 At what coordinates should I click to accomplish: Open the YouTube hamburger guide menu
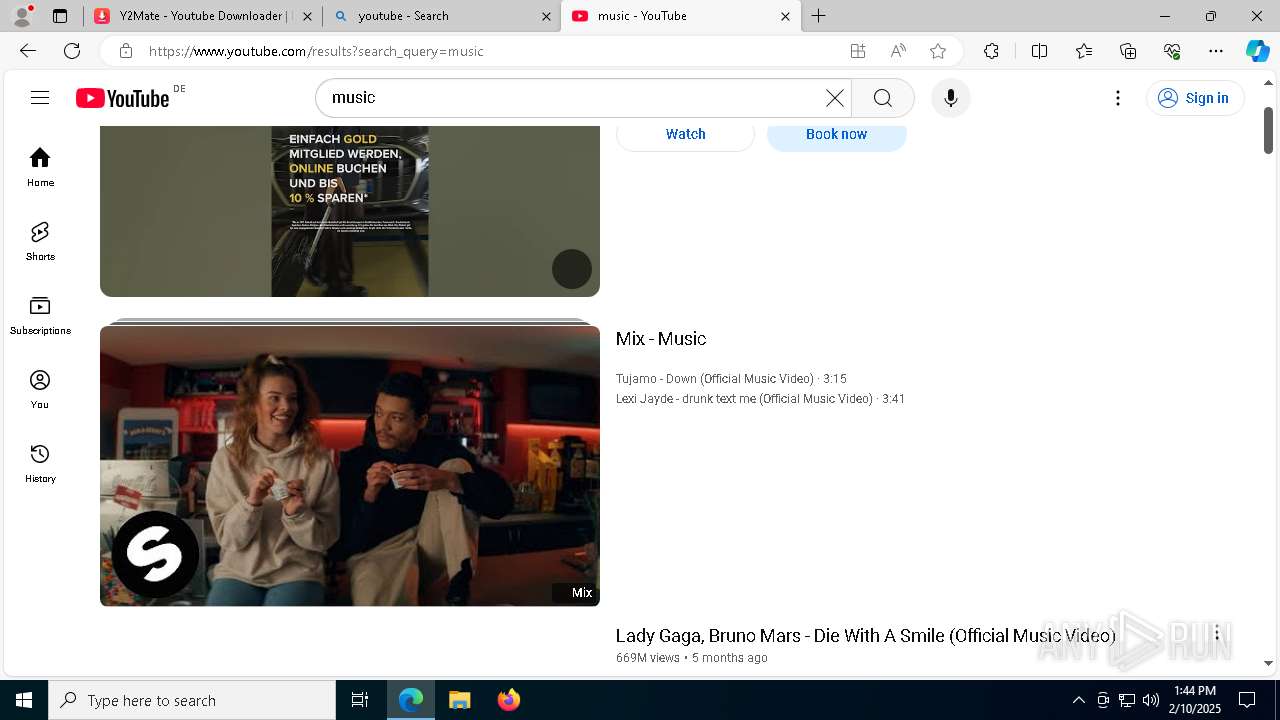[40, 97]
